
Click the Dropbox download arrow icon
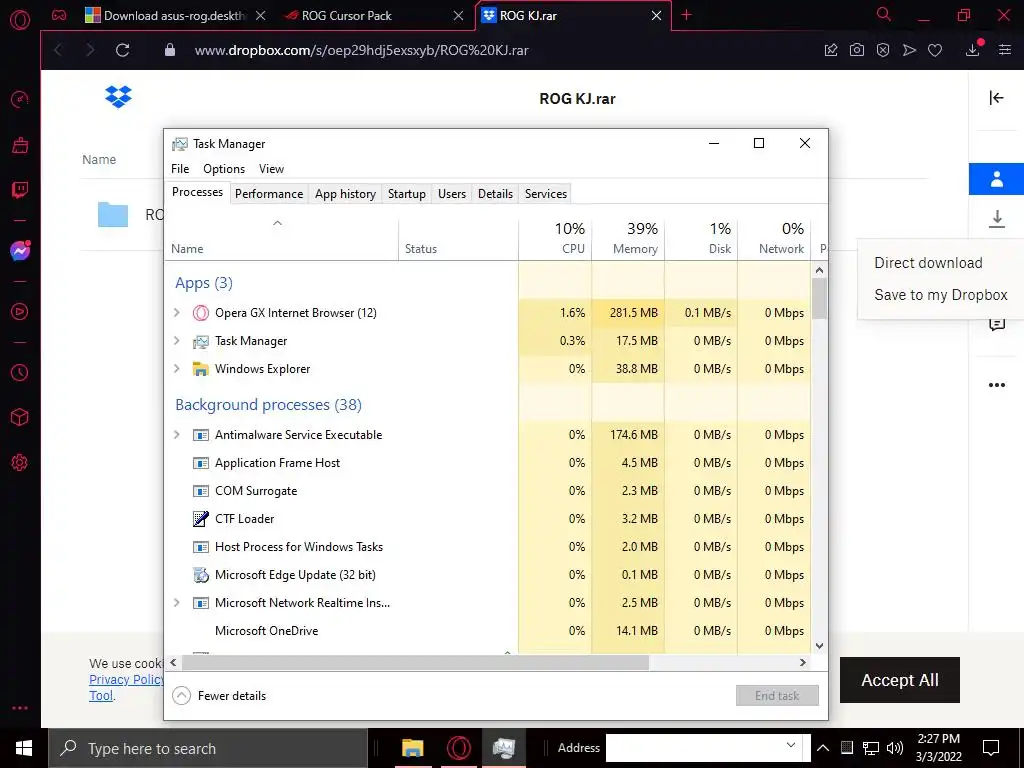(x=997, y=218)
